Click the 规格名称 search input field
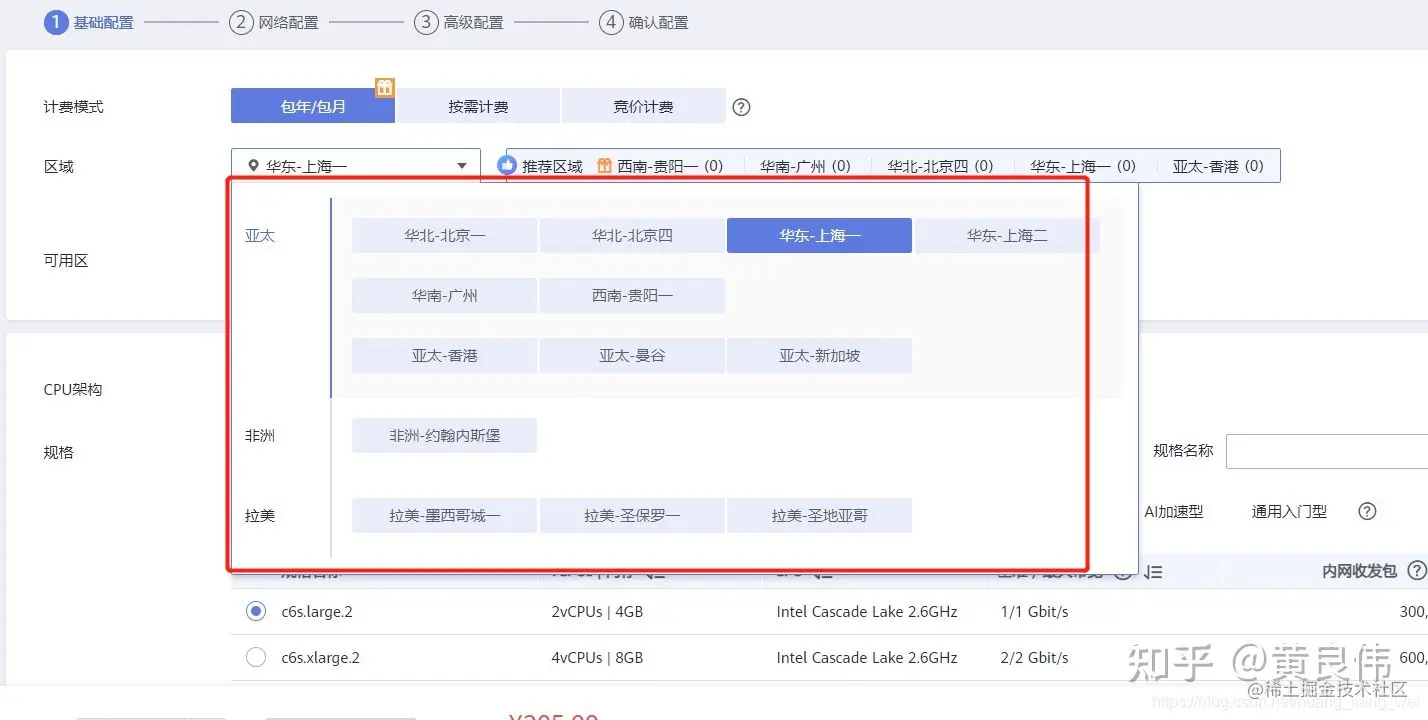The image size is (1428, 720). pyautogui.click(x=1326, y=451)
